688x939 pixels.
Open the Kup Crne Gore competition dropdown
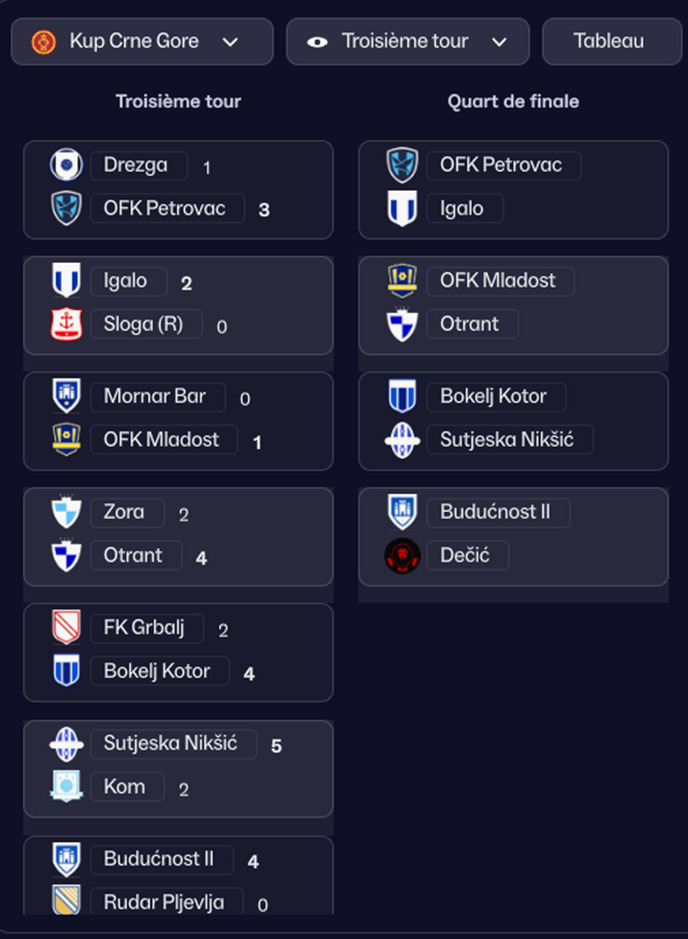coord(141,42)
